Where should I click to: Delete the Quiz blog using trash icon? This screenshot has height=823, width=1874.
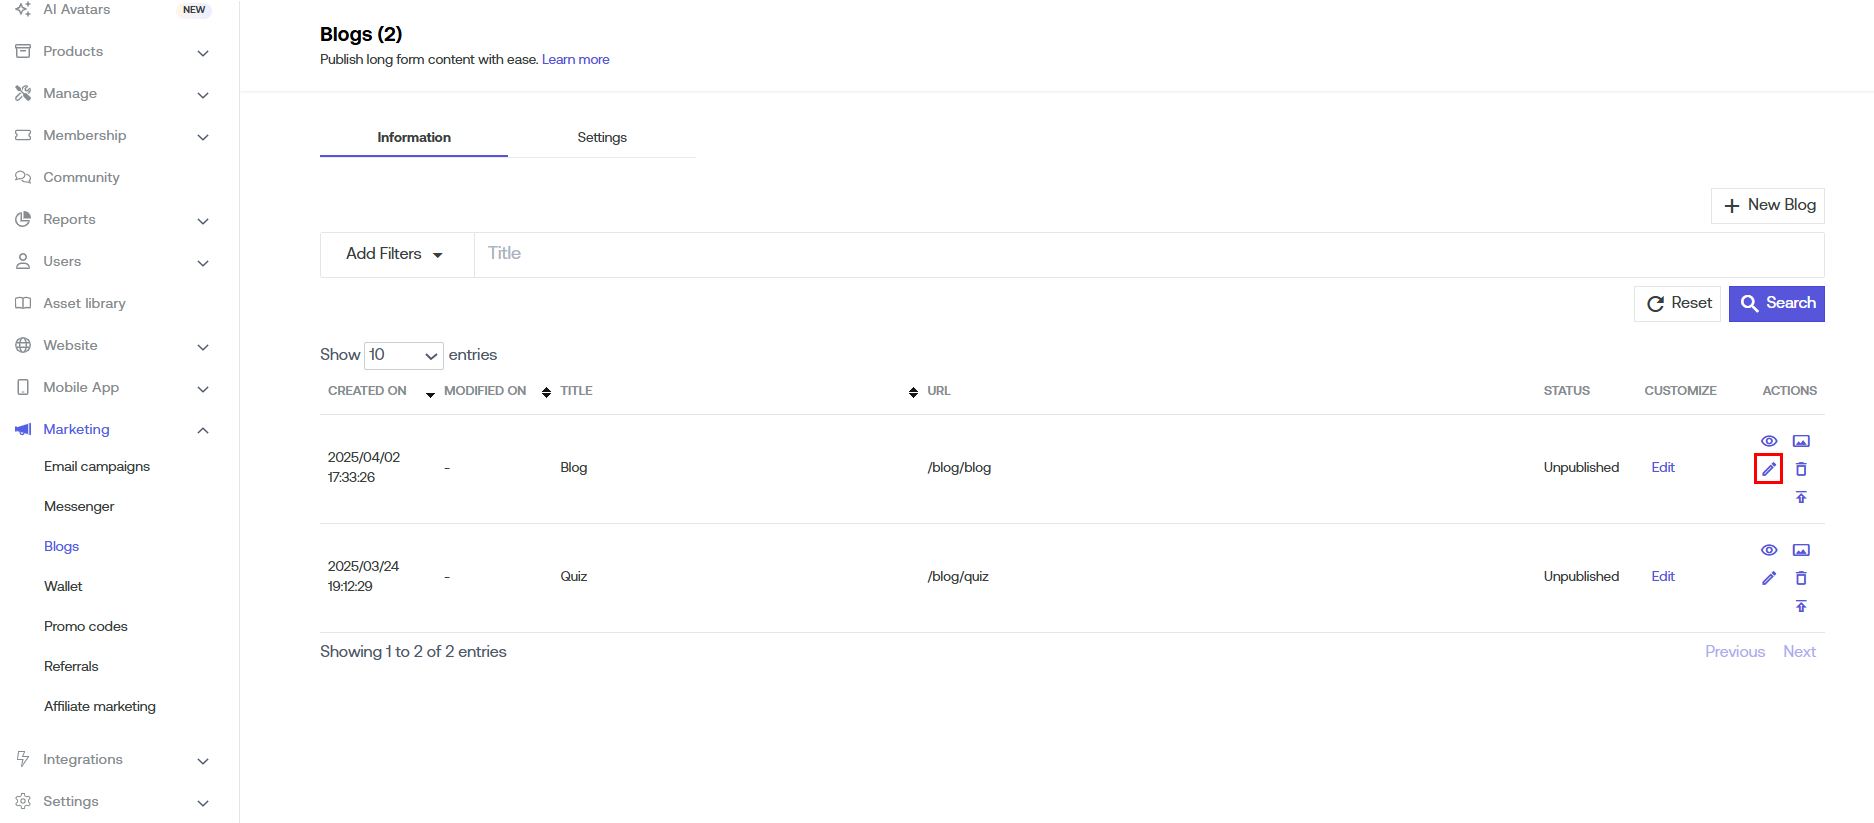tap(1801, 578)
